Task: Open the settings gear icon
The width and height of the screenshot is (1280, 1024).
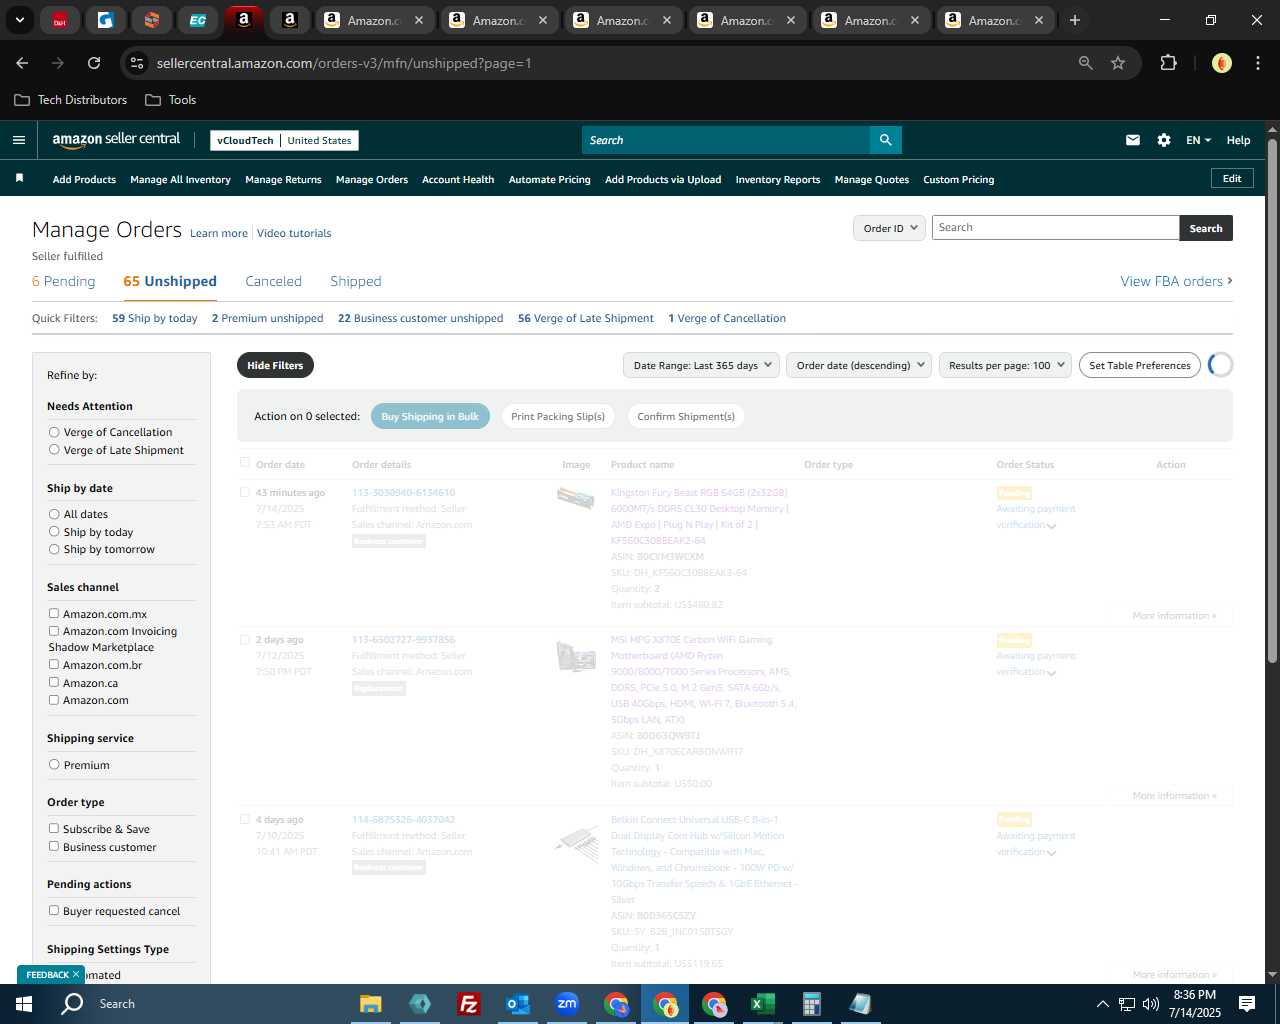Action: [x=1163, y=140]
